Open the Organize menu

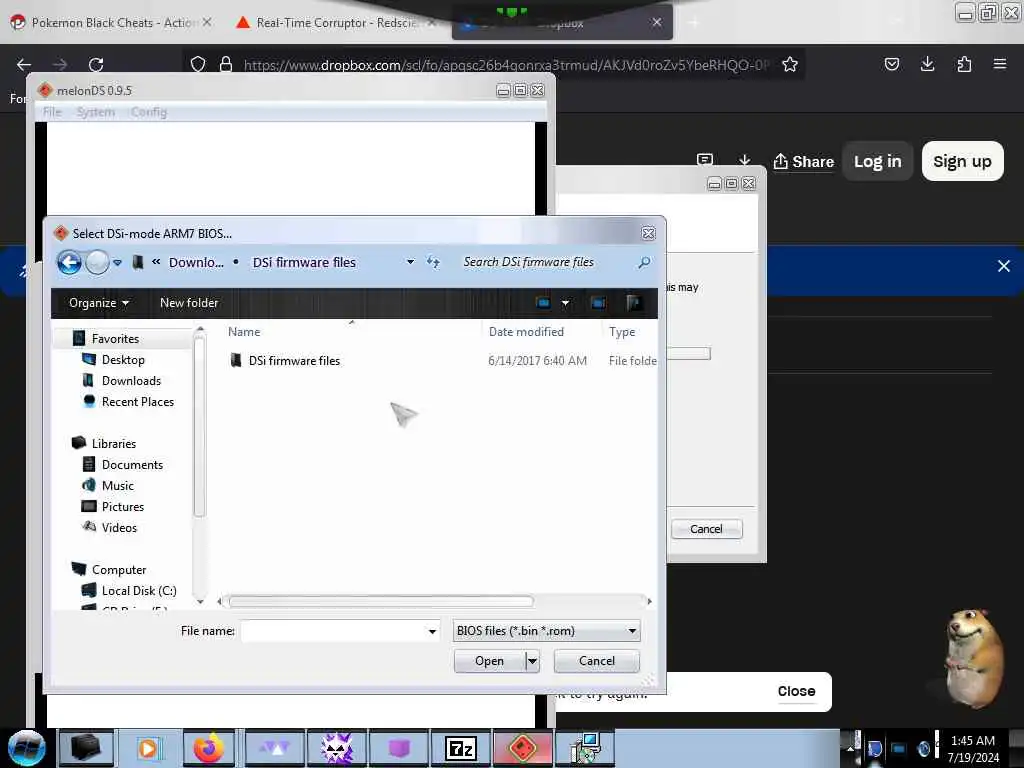(99, 303)
